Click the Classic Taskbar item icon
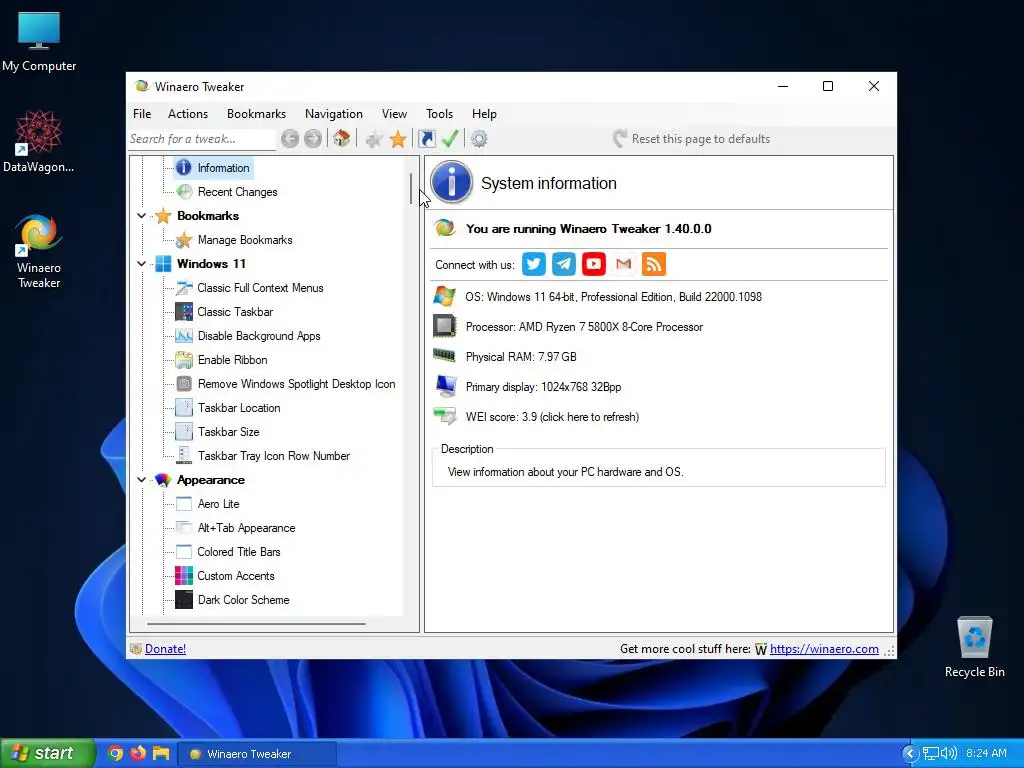This screenshot has width=1024, height=768. pyautogui.click(x=184, y=312)
